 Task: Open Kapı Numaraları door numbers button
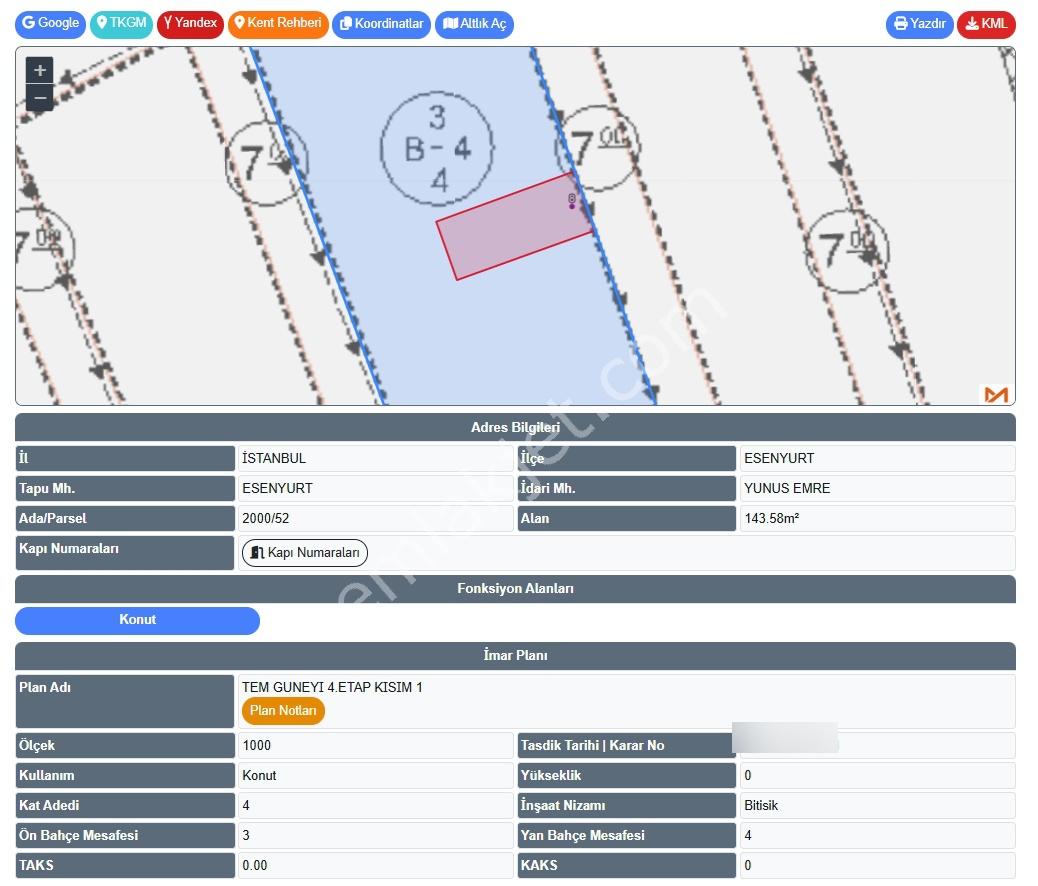(305, 552)
